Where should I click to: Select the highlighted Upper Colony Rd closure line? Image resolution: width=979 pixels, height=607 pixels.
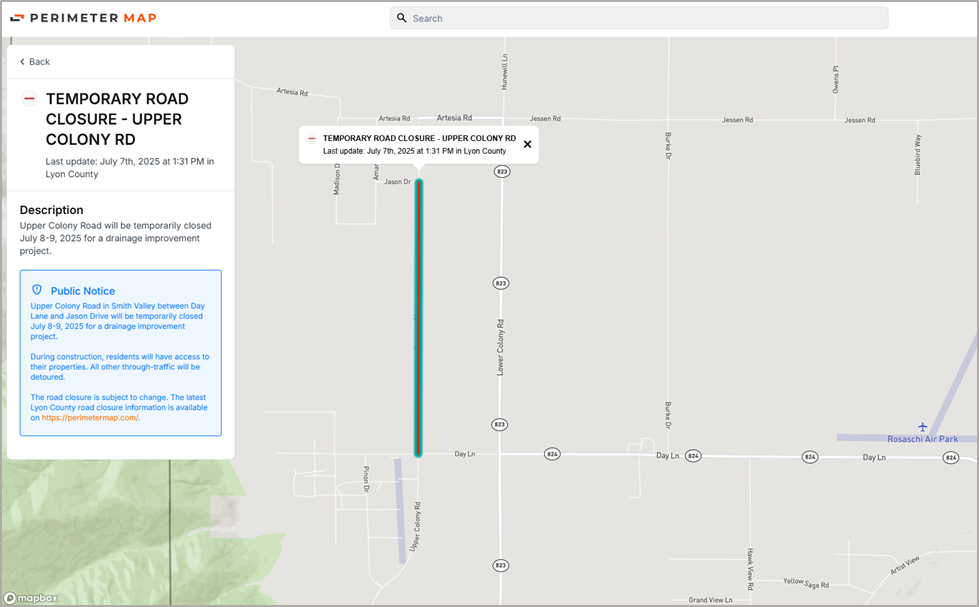(x=419, y=320)
